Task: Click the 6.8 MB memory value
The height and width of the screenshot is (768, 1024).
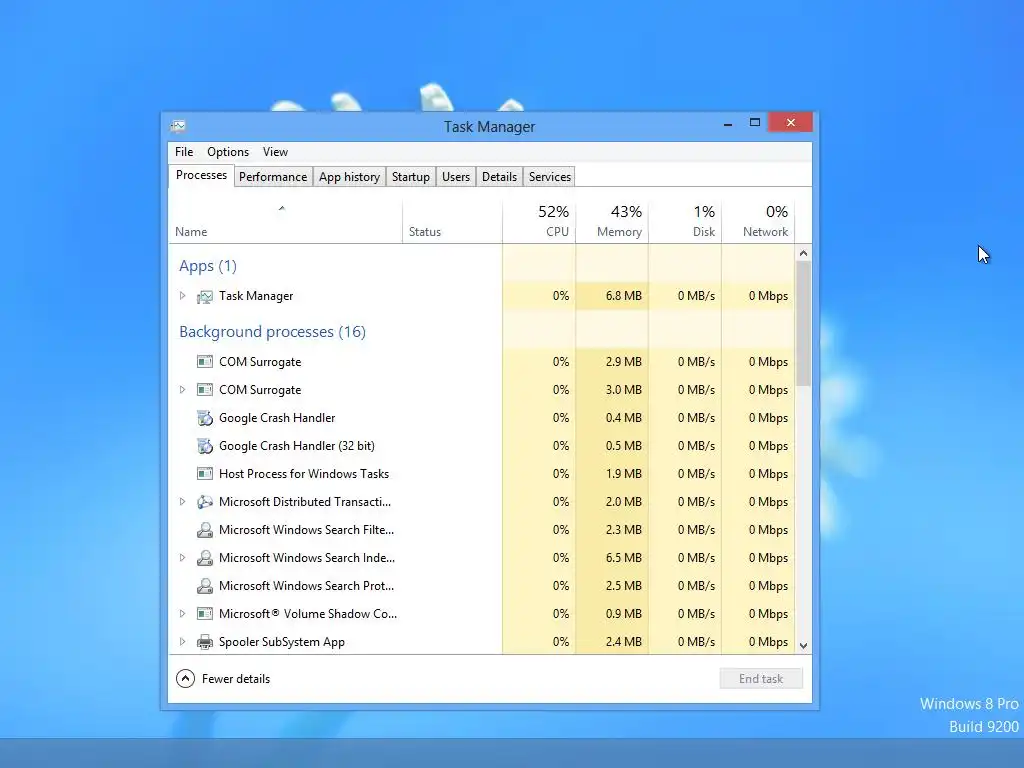Action: (x=623, y=296)
